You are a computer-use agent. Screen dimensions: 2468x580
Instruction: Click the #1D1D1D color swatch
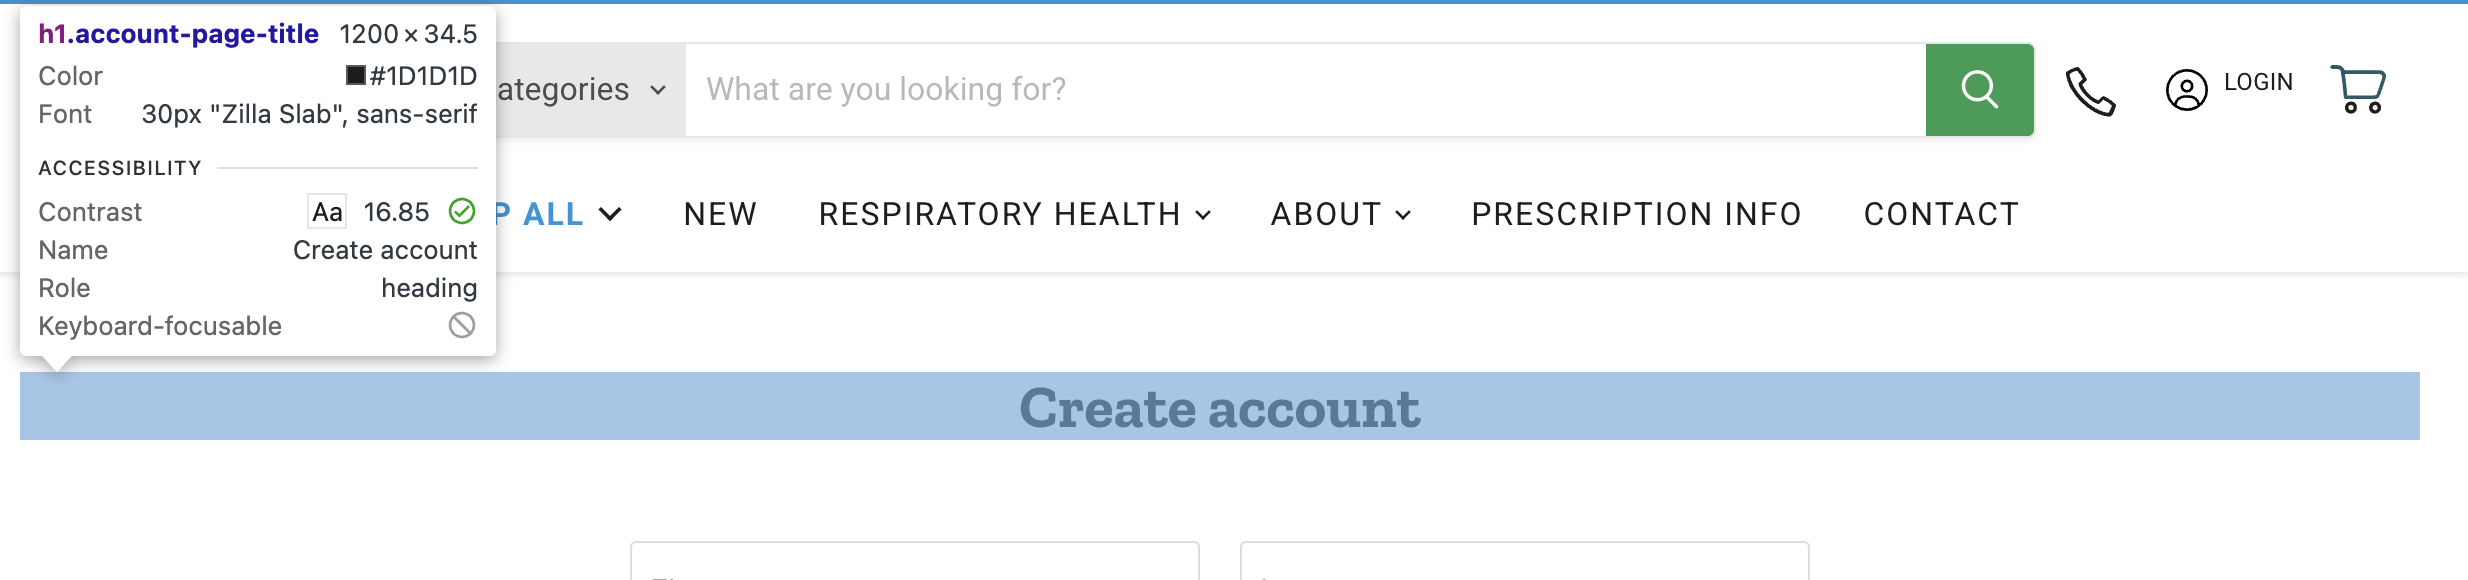(x=355, y=75)
